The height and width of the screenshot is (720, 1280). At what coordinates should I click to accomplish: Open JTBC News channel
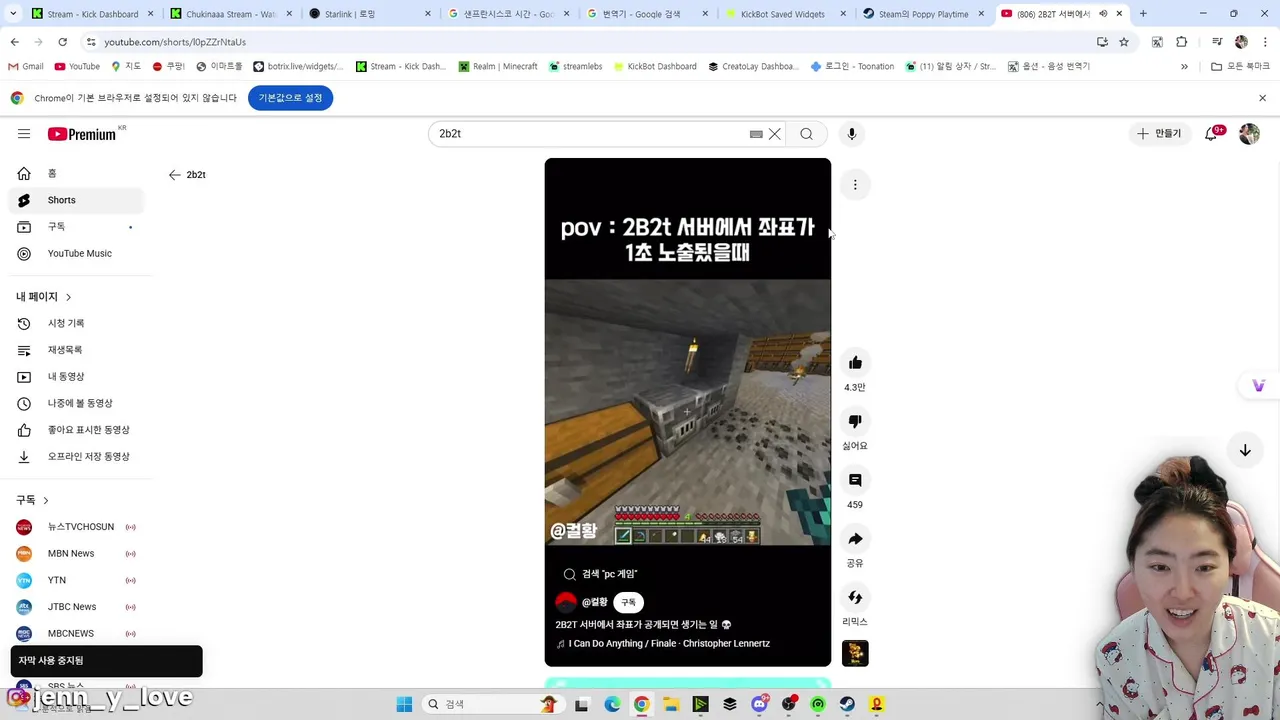pyautogui.click(x=76, y=607)
